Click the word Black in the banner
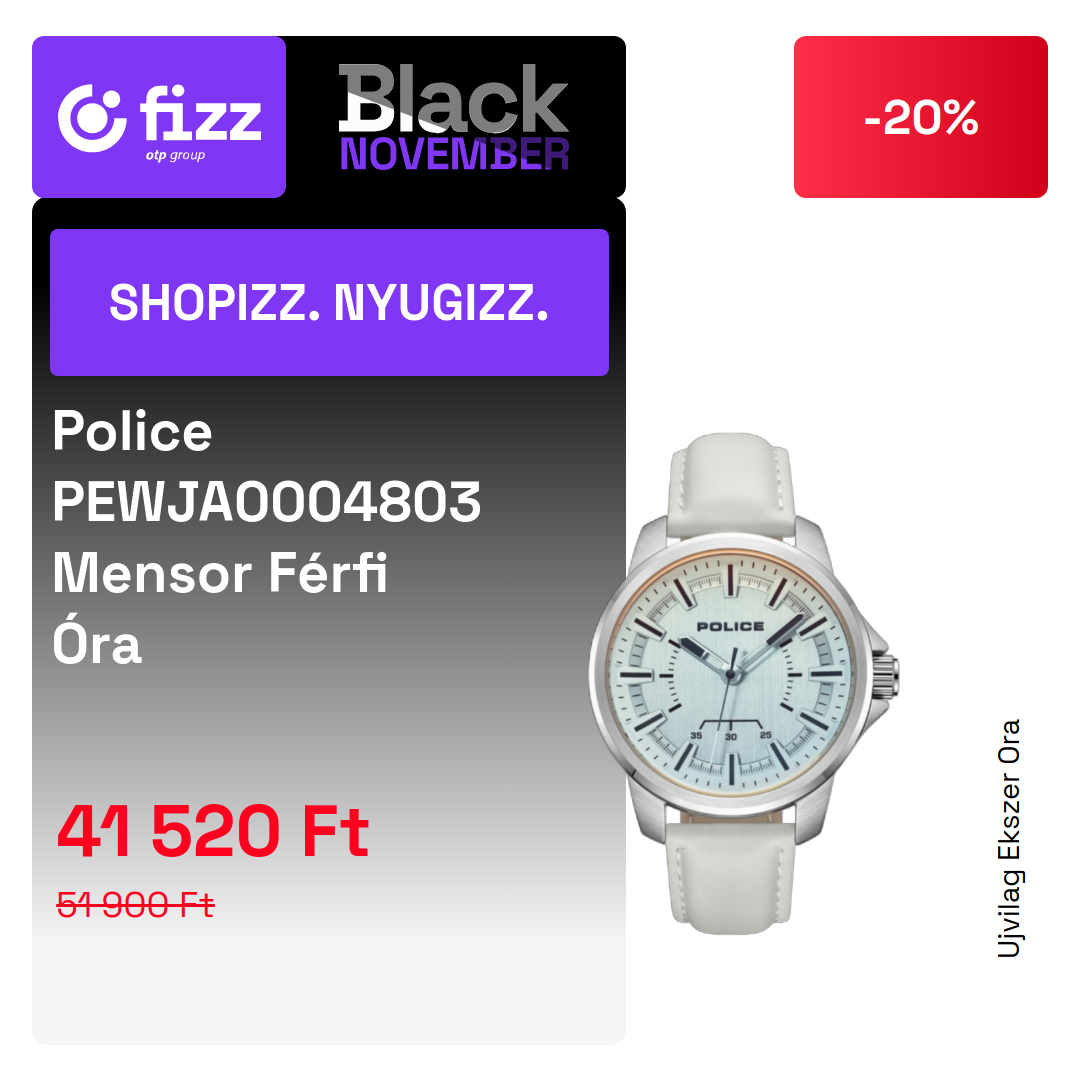Viewport: 1080px width, 1080px height. [x=454, y=98]
